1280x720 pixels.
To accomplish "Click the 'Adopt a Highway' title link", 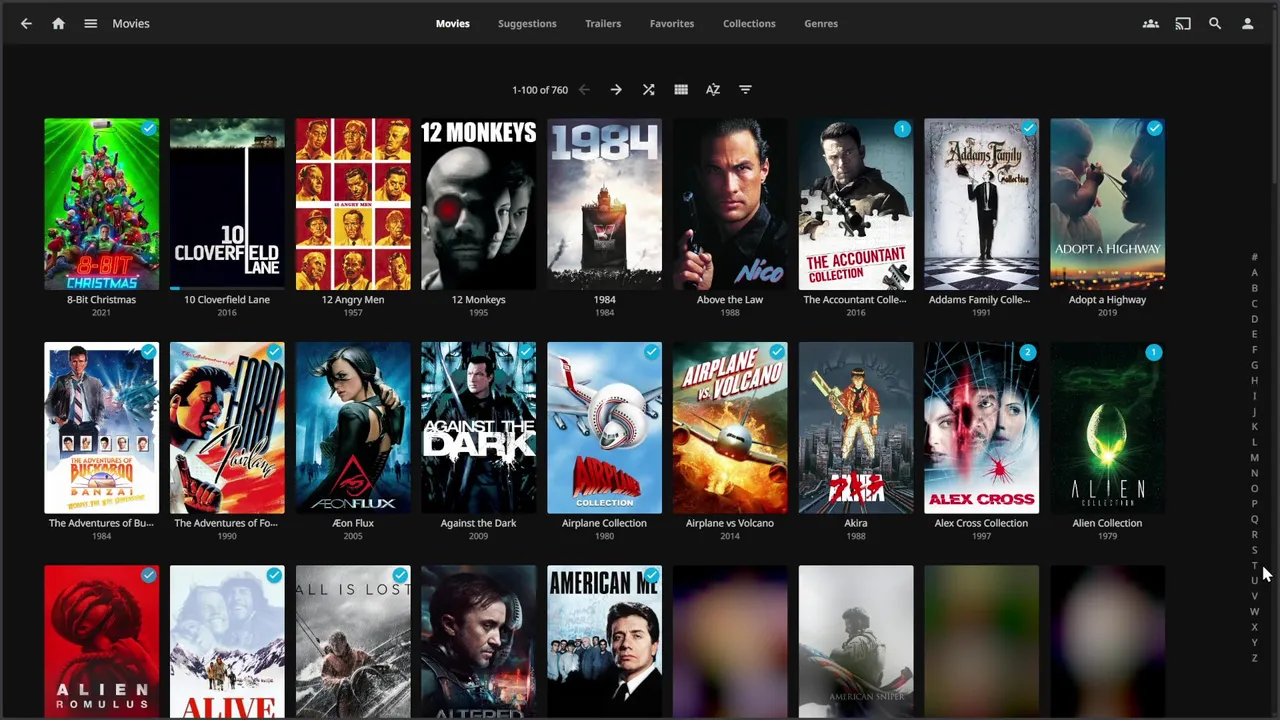I will point(1107,299).
